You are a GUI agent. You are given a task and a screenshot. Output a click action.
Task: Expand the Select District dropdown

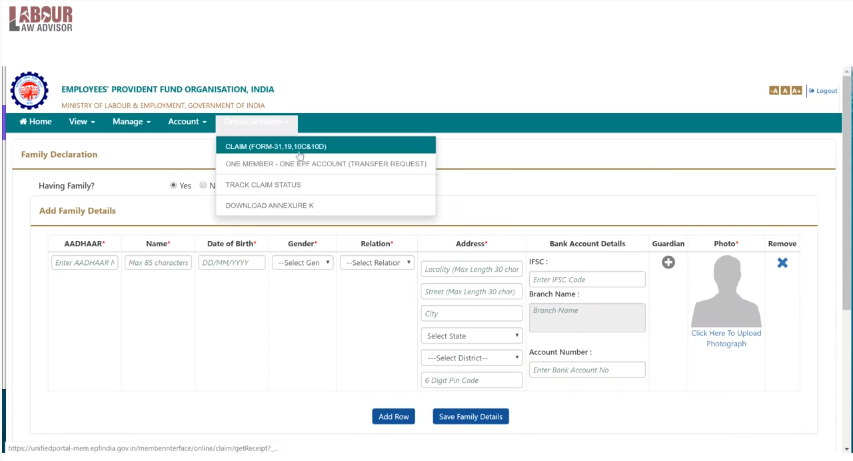point(472,358)
